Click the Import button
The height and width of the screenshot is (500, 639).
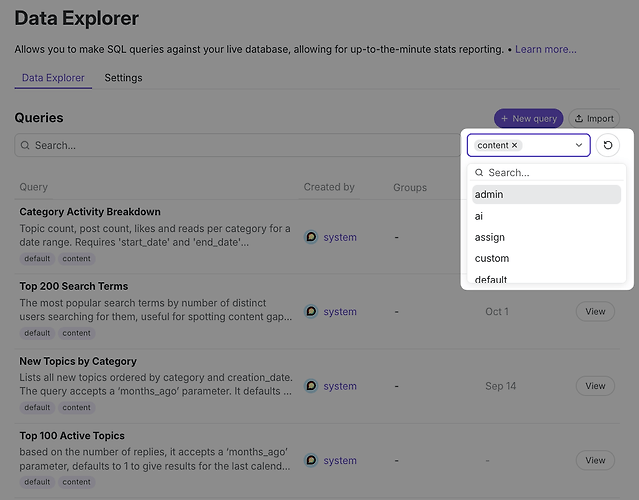[x=594, y=119]
